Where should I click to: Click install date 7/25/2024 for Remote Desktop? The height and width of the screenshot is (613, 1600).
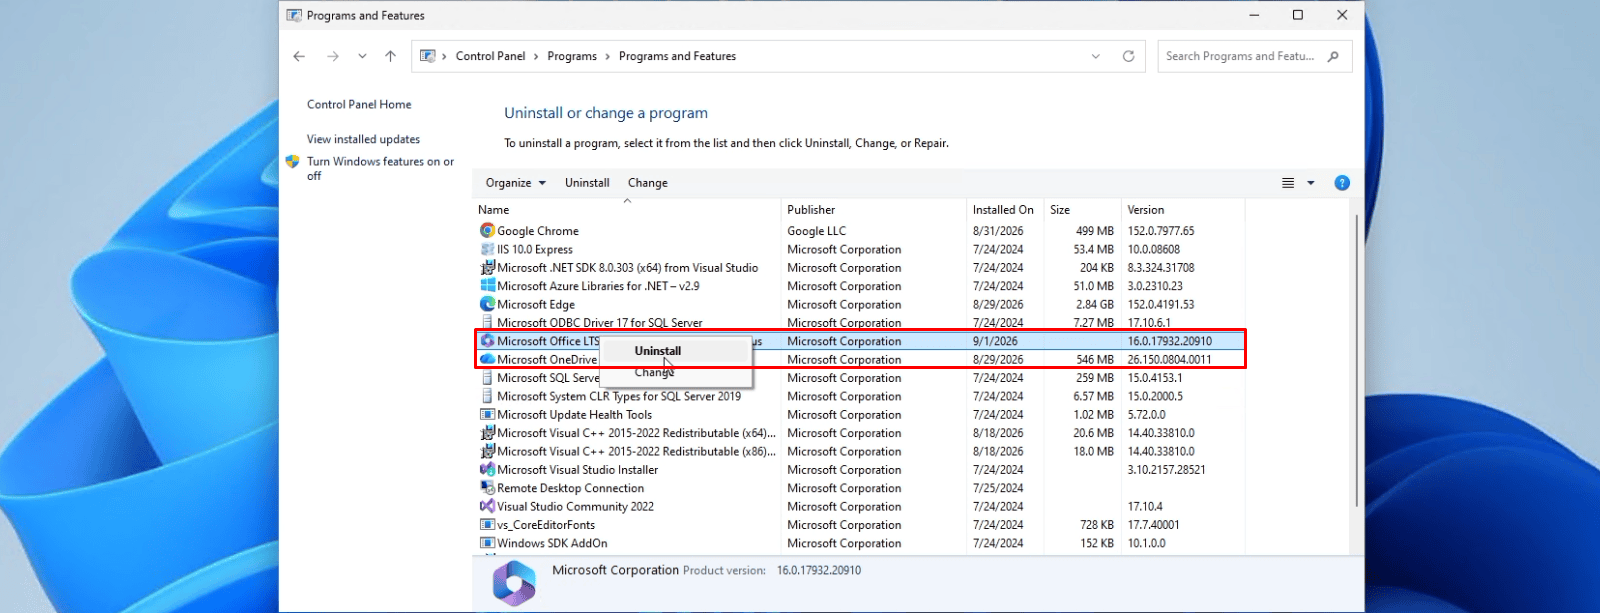click(x=998, y=488)
